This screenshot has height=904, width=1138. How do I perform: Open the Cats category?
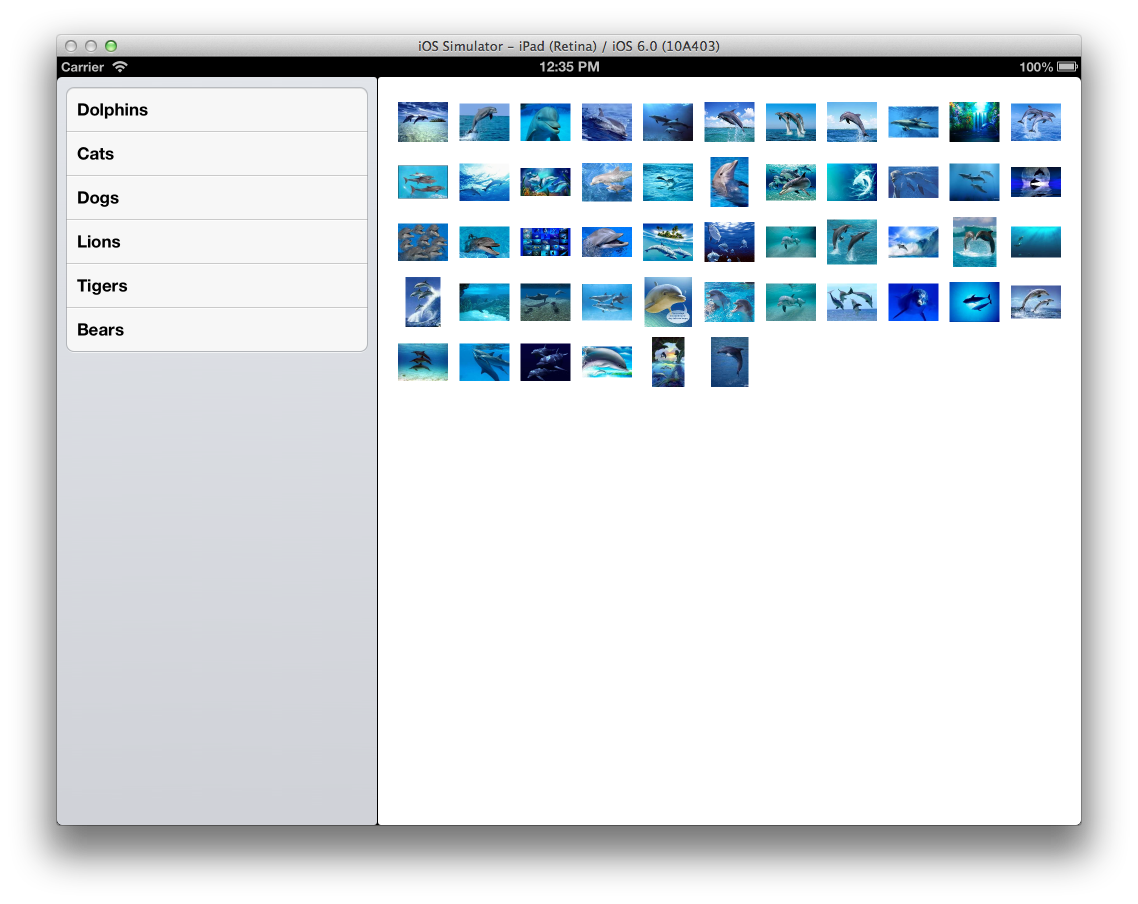tap(216, 154)
